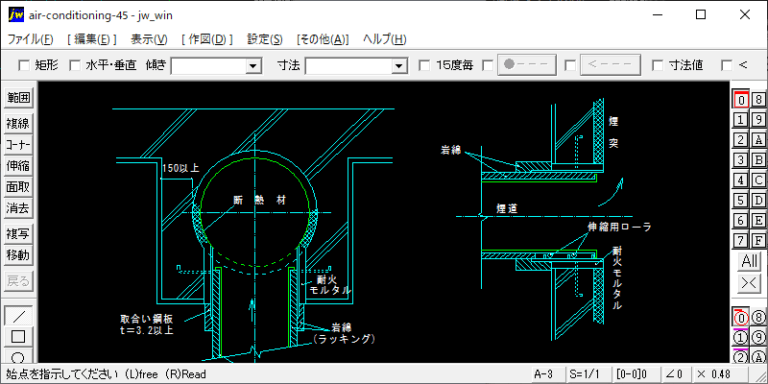Select layer 6 button
The image size is (768, 384).
click(x=741, y=220)
